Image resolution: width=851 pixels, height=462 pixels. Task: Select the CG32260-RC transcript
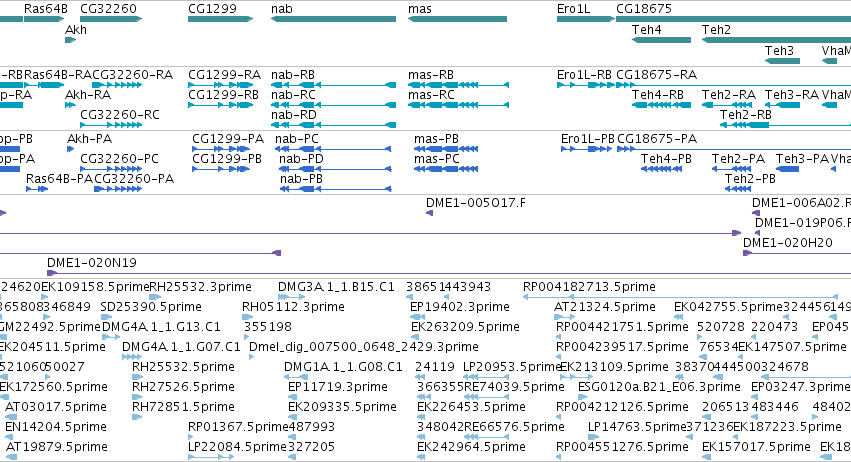click(111, 125)
